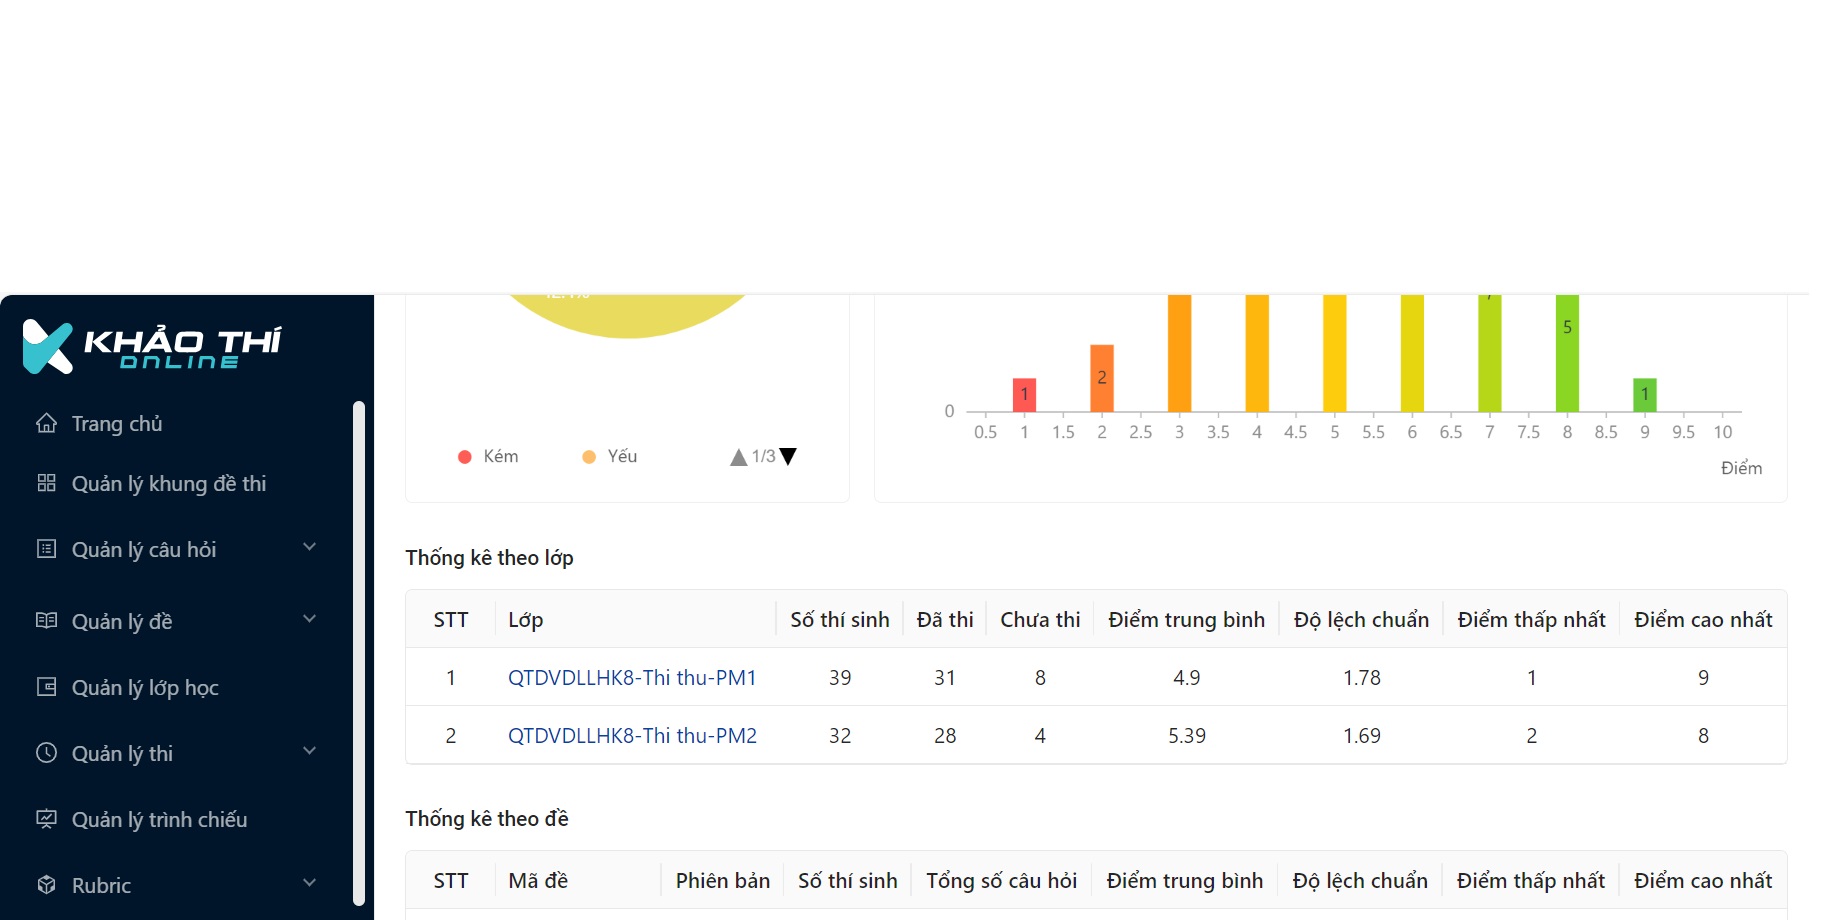This screenshot has height=920, width=1831.
Task: Click the Quản lý đề book icon
Action: (x=46, y=621)
